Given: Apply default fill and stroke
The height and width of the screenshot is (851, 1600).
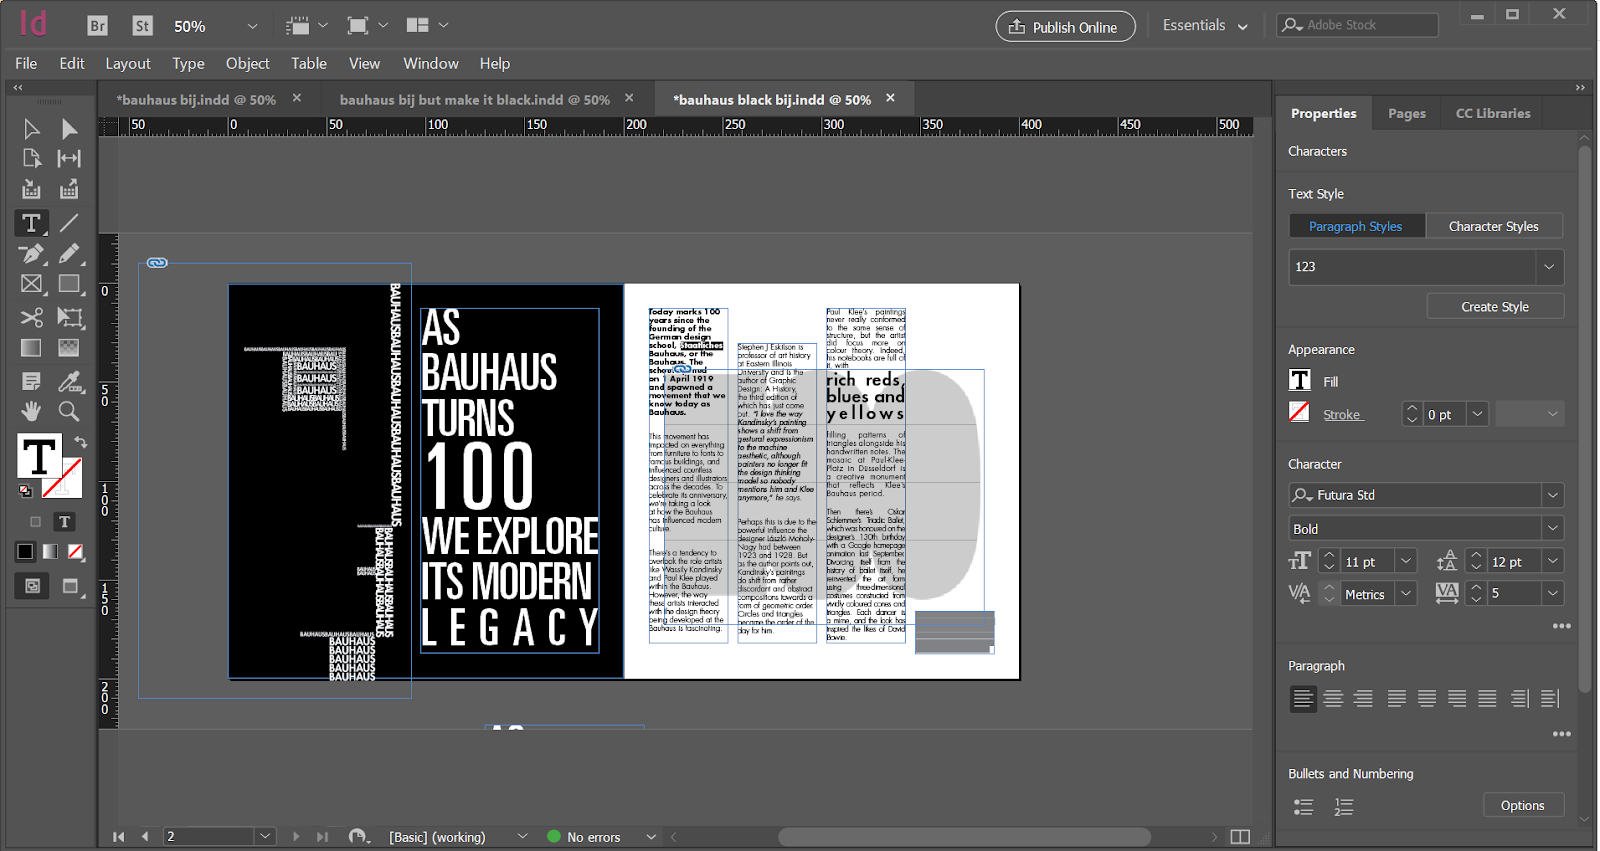Looking at the screenshot, I should point(25,491).
